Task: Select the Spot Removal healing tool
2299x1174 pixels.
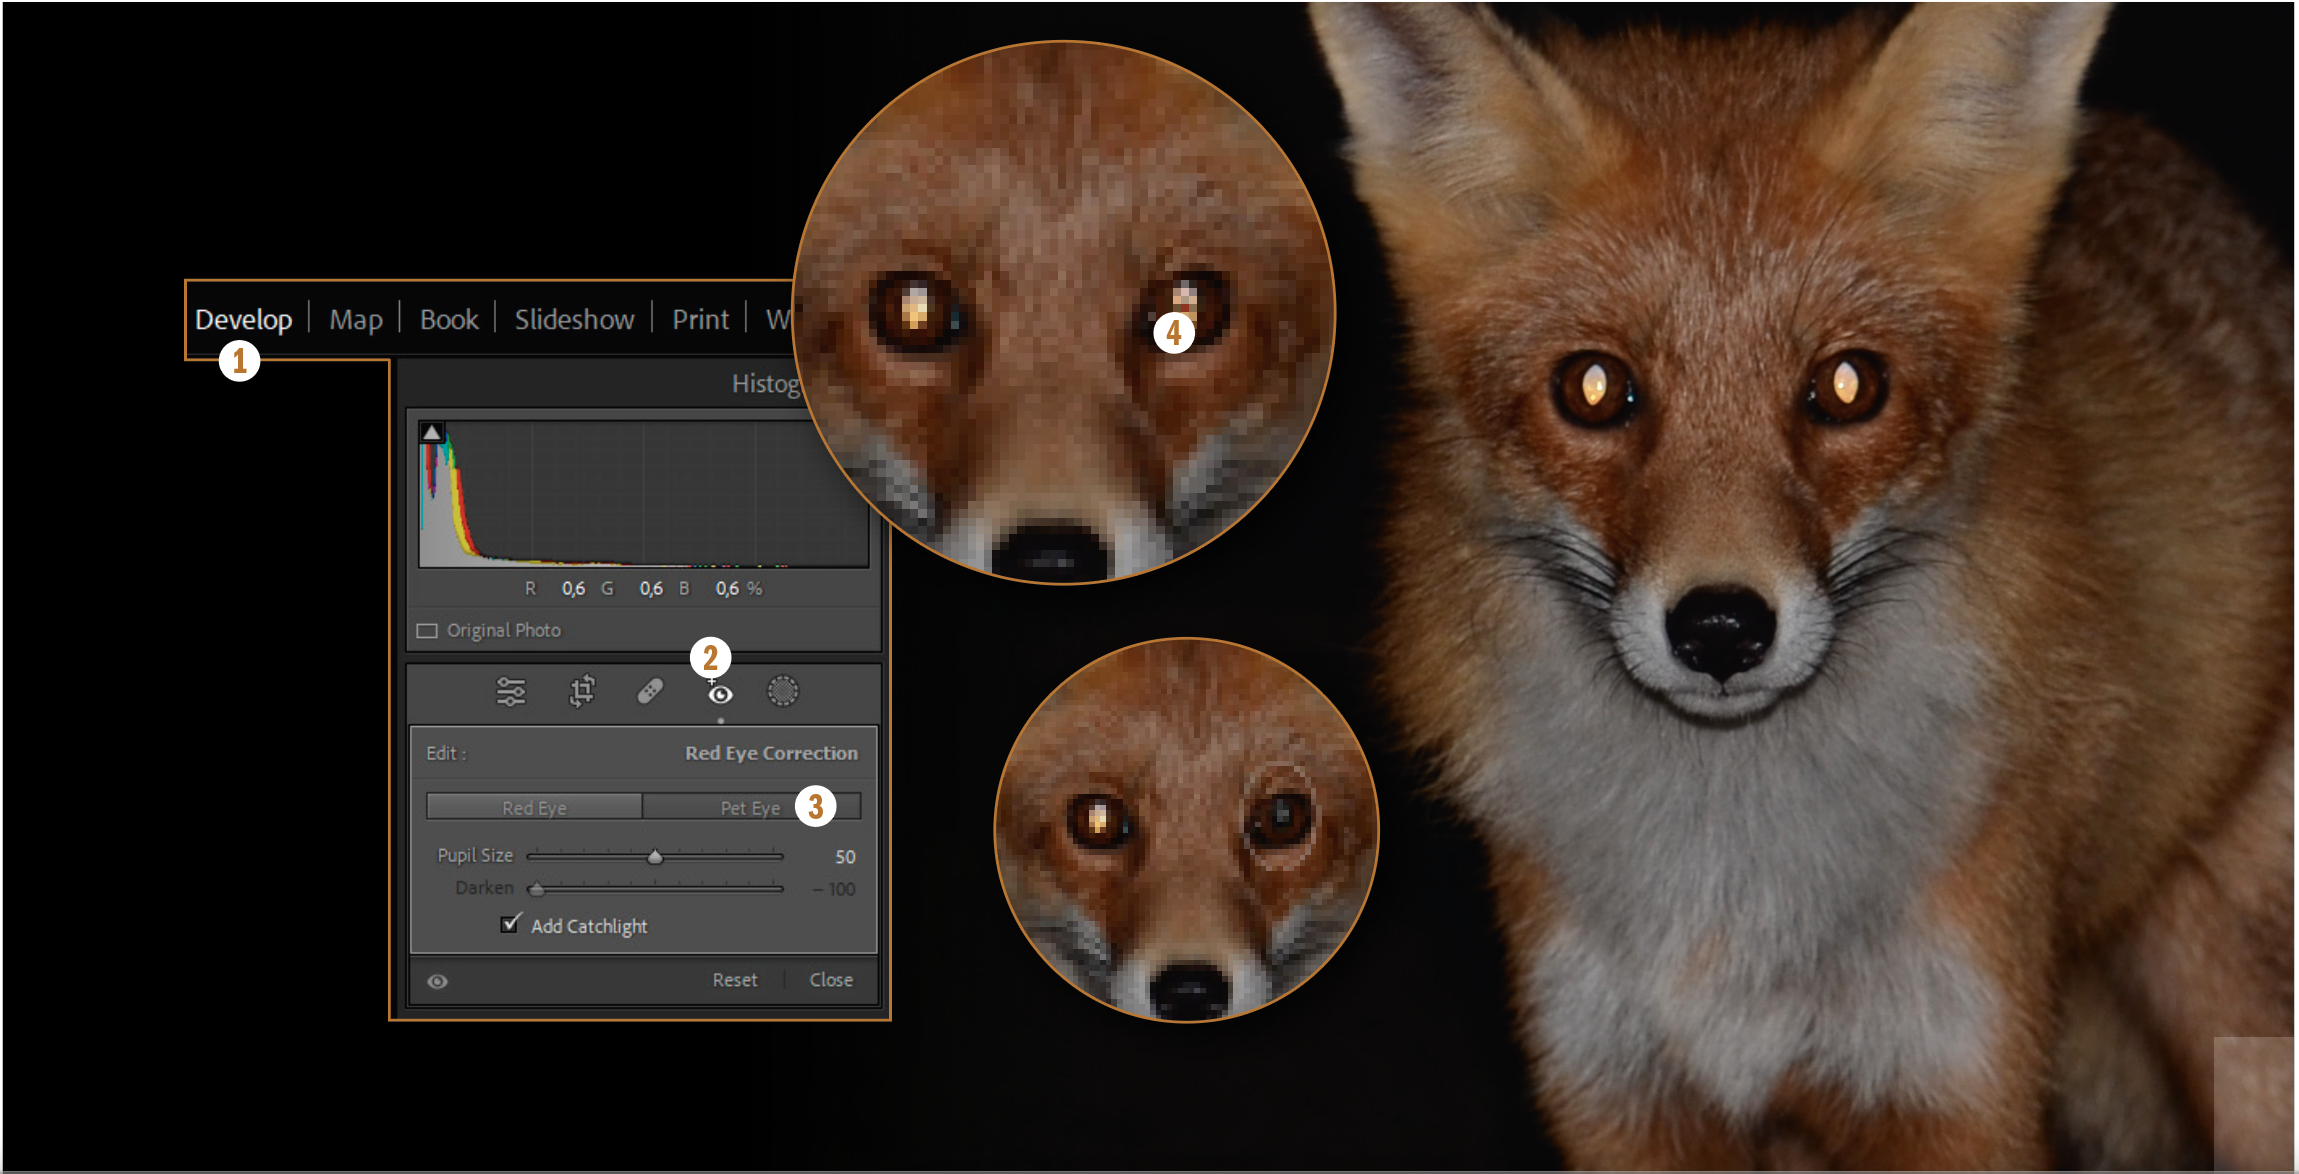Action: (x=650, y=692)
